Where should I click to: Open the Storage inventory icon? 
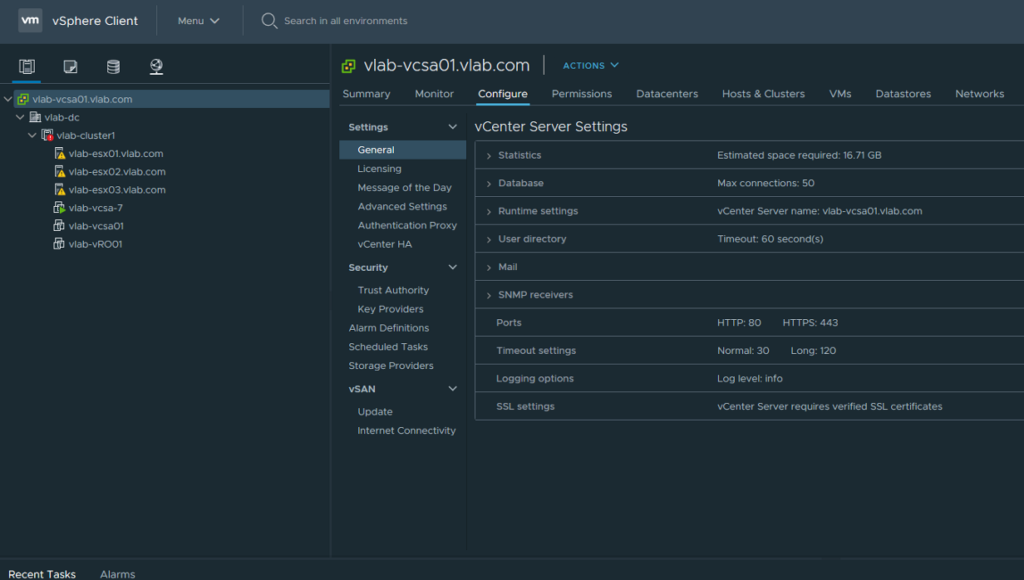pyautogui.click(x=113, y=66)
